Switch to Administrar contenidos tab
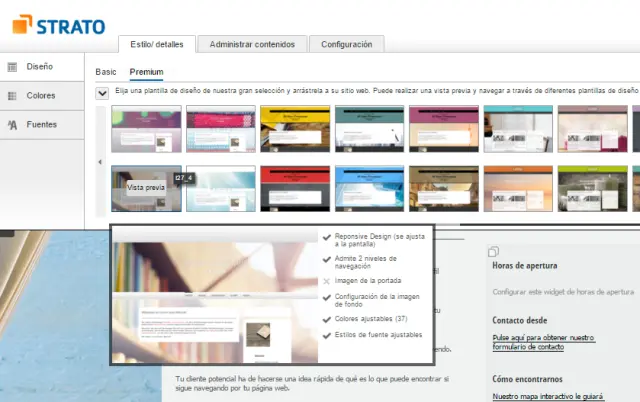The width and height of the screenshot is (640, 402). click(x=250, y=44)
